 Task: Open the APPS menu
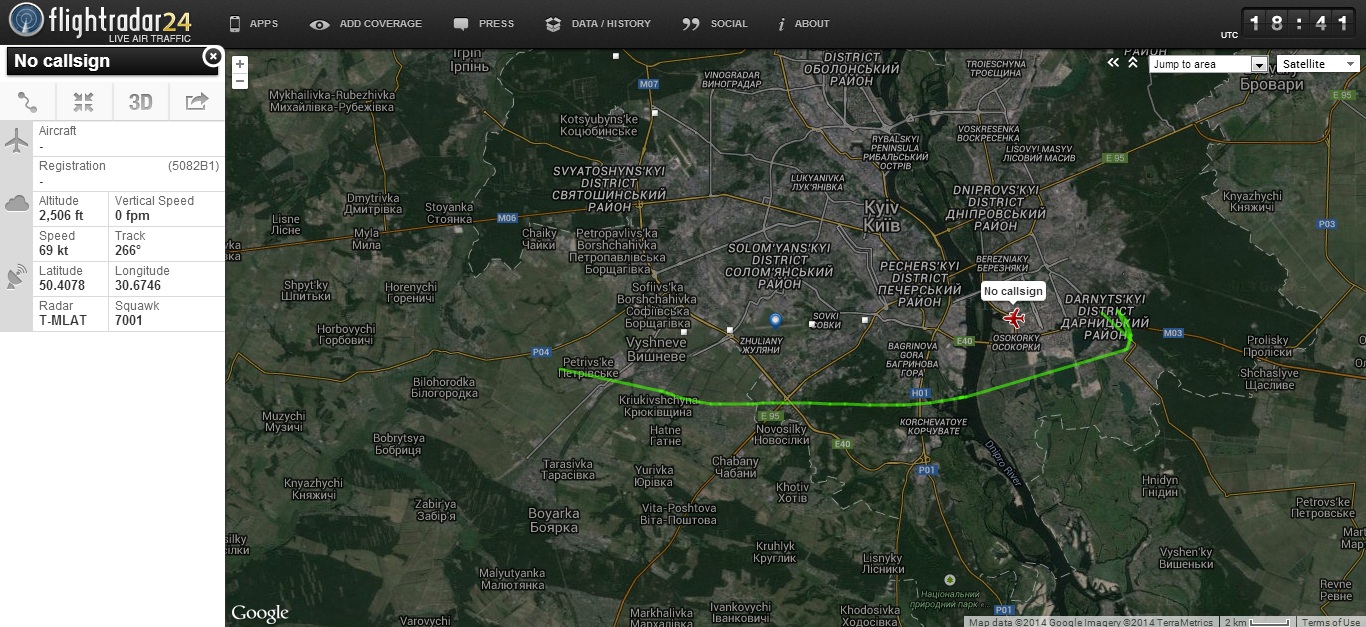pos(254,24)
